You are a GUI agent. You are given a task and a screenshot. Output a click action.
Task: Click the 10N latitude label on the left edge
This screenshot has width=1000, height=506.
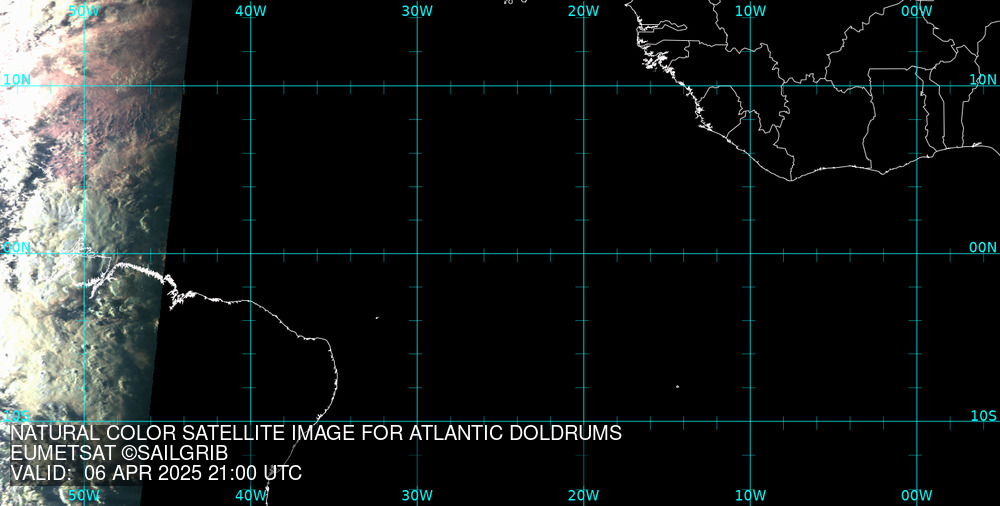tap(17, 80)
